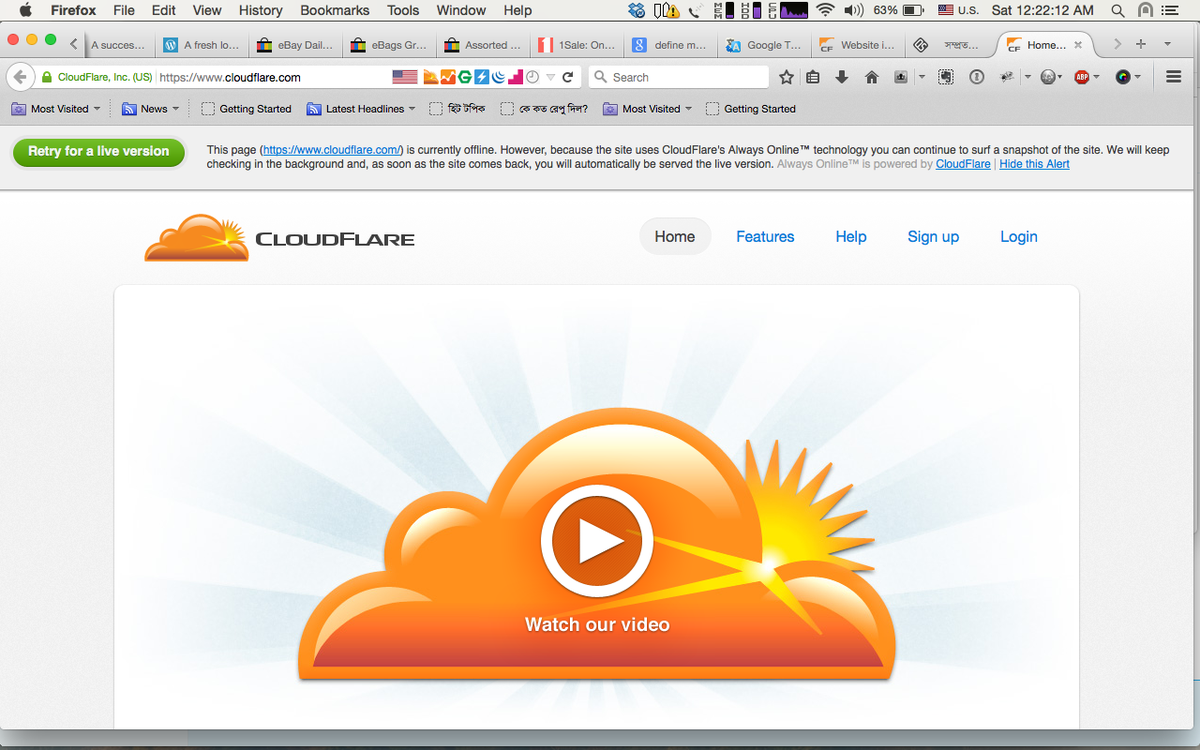The height and width of the screenshot is (750, 1200).
Task: Open the ABP dropdown arrow
Action: tap(1097, 77)
